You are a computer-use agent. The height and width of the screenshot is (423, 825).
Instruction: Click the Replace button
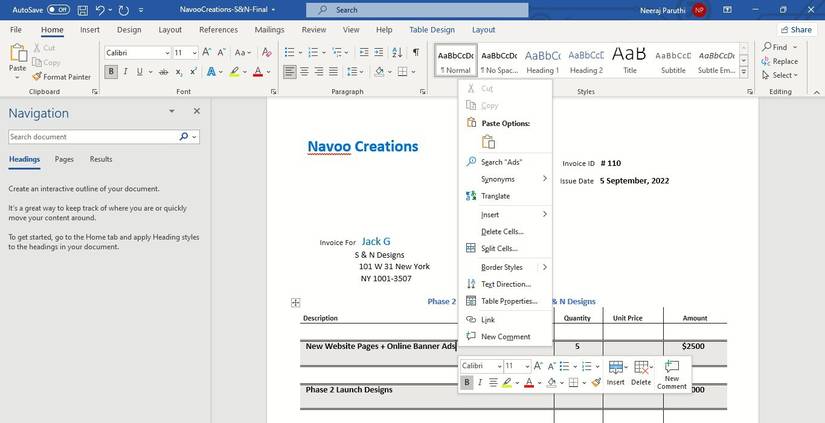click(x=780, y=61)
